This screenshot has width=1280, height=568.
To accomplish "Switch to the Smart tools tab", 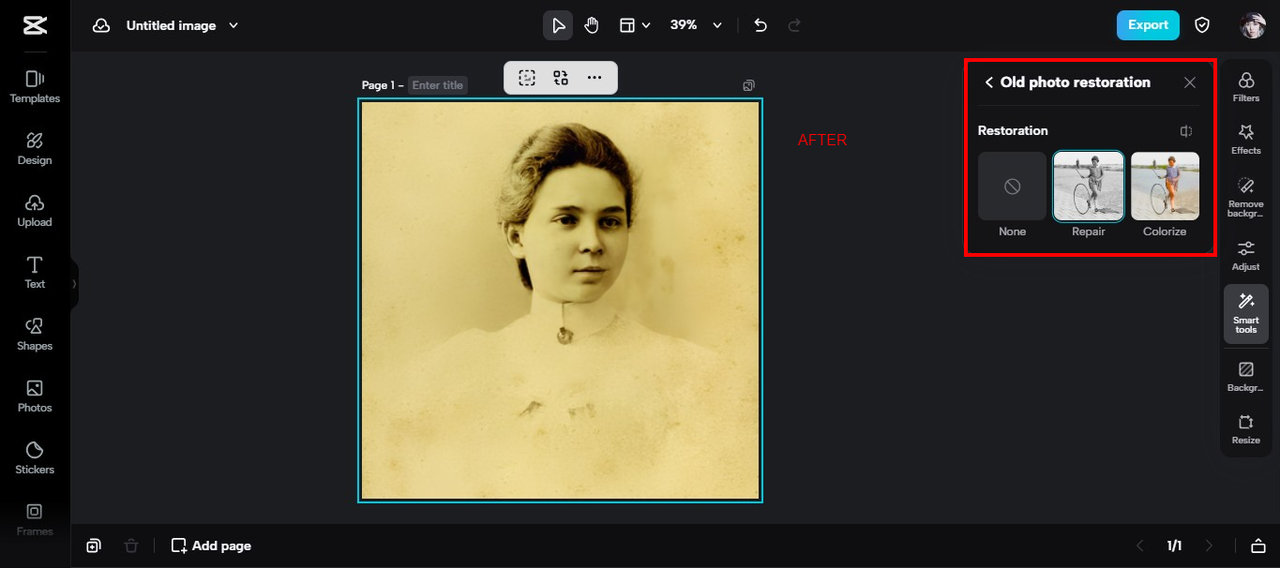I will click(1246, 314).
